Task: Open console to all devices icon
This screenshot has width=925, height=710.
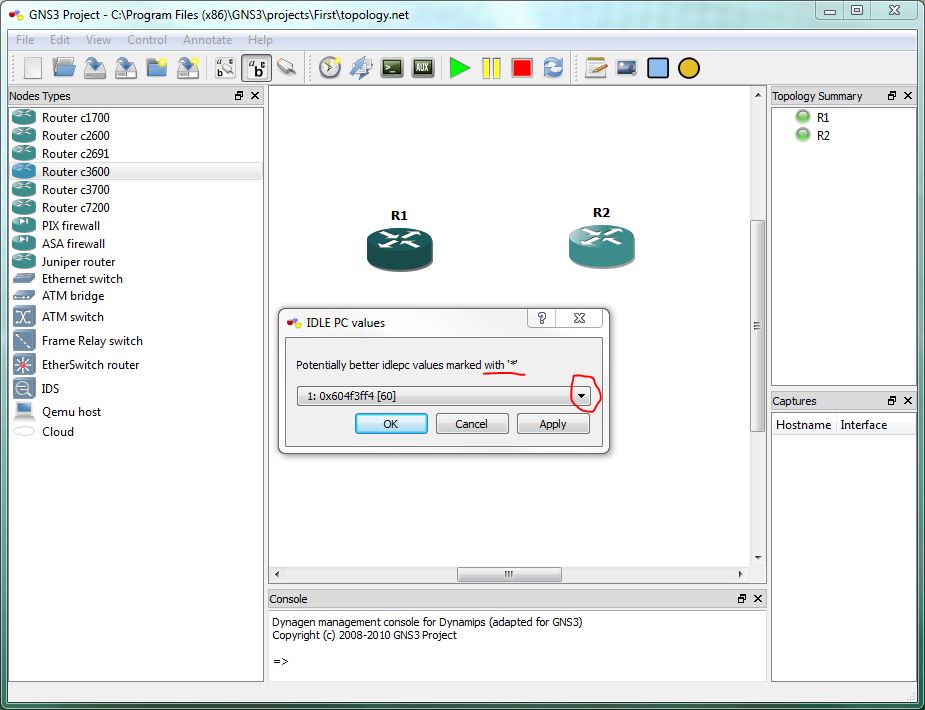Action: click(392, 68)
